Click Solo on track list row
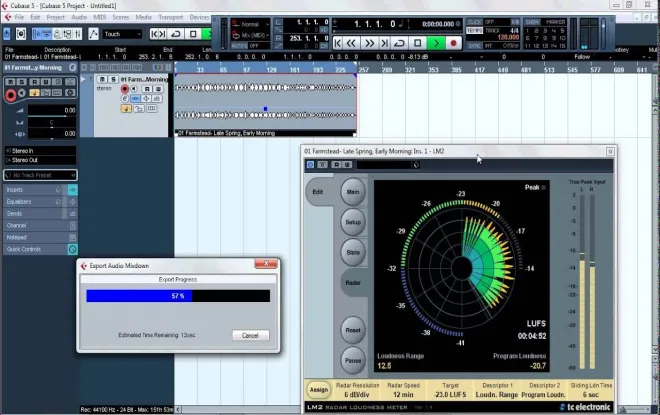This screenshot has width=660, height=415. (113, 79)
